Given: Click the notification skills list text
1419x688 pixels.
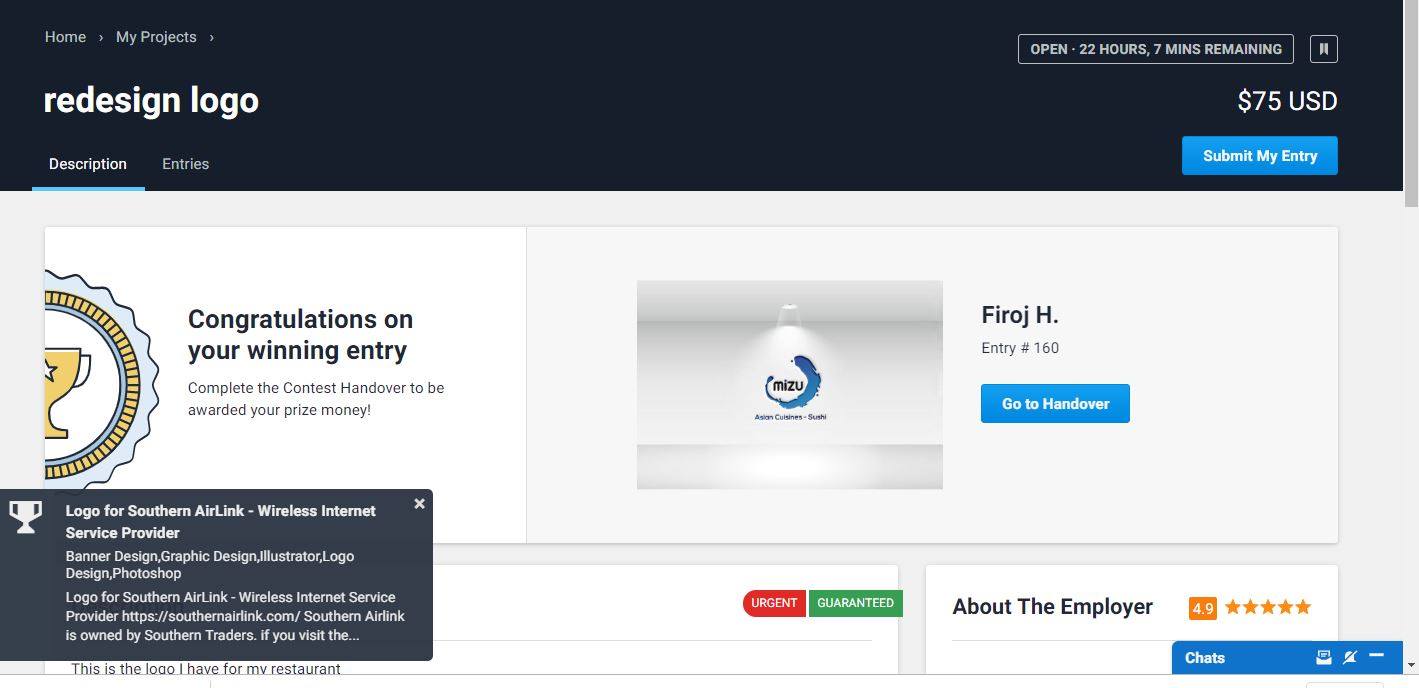Looking at the screenshot, I should [x=210, y=565].
